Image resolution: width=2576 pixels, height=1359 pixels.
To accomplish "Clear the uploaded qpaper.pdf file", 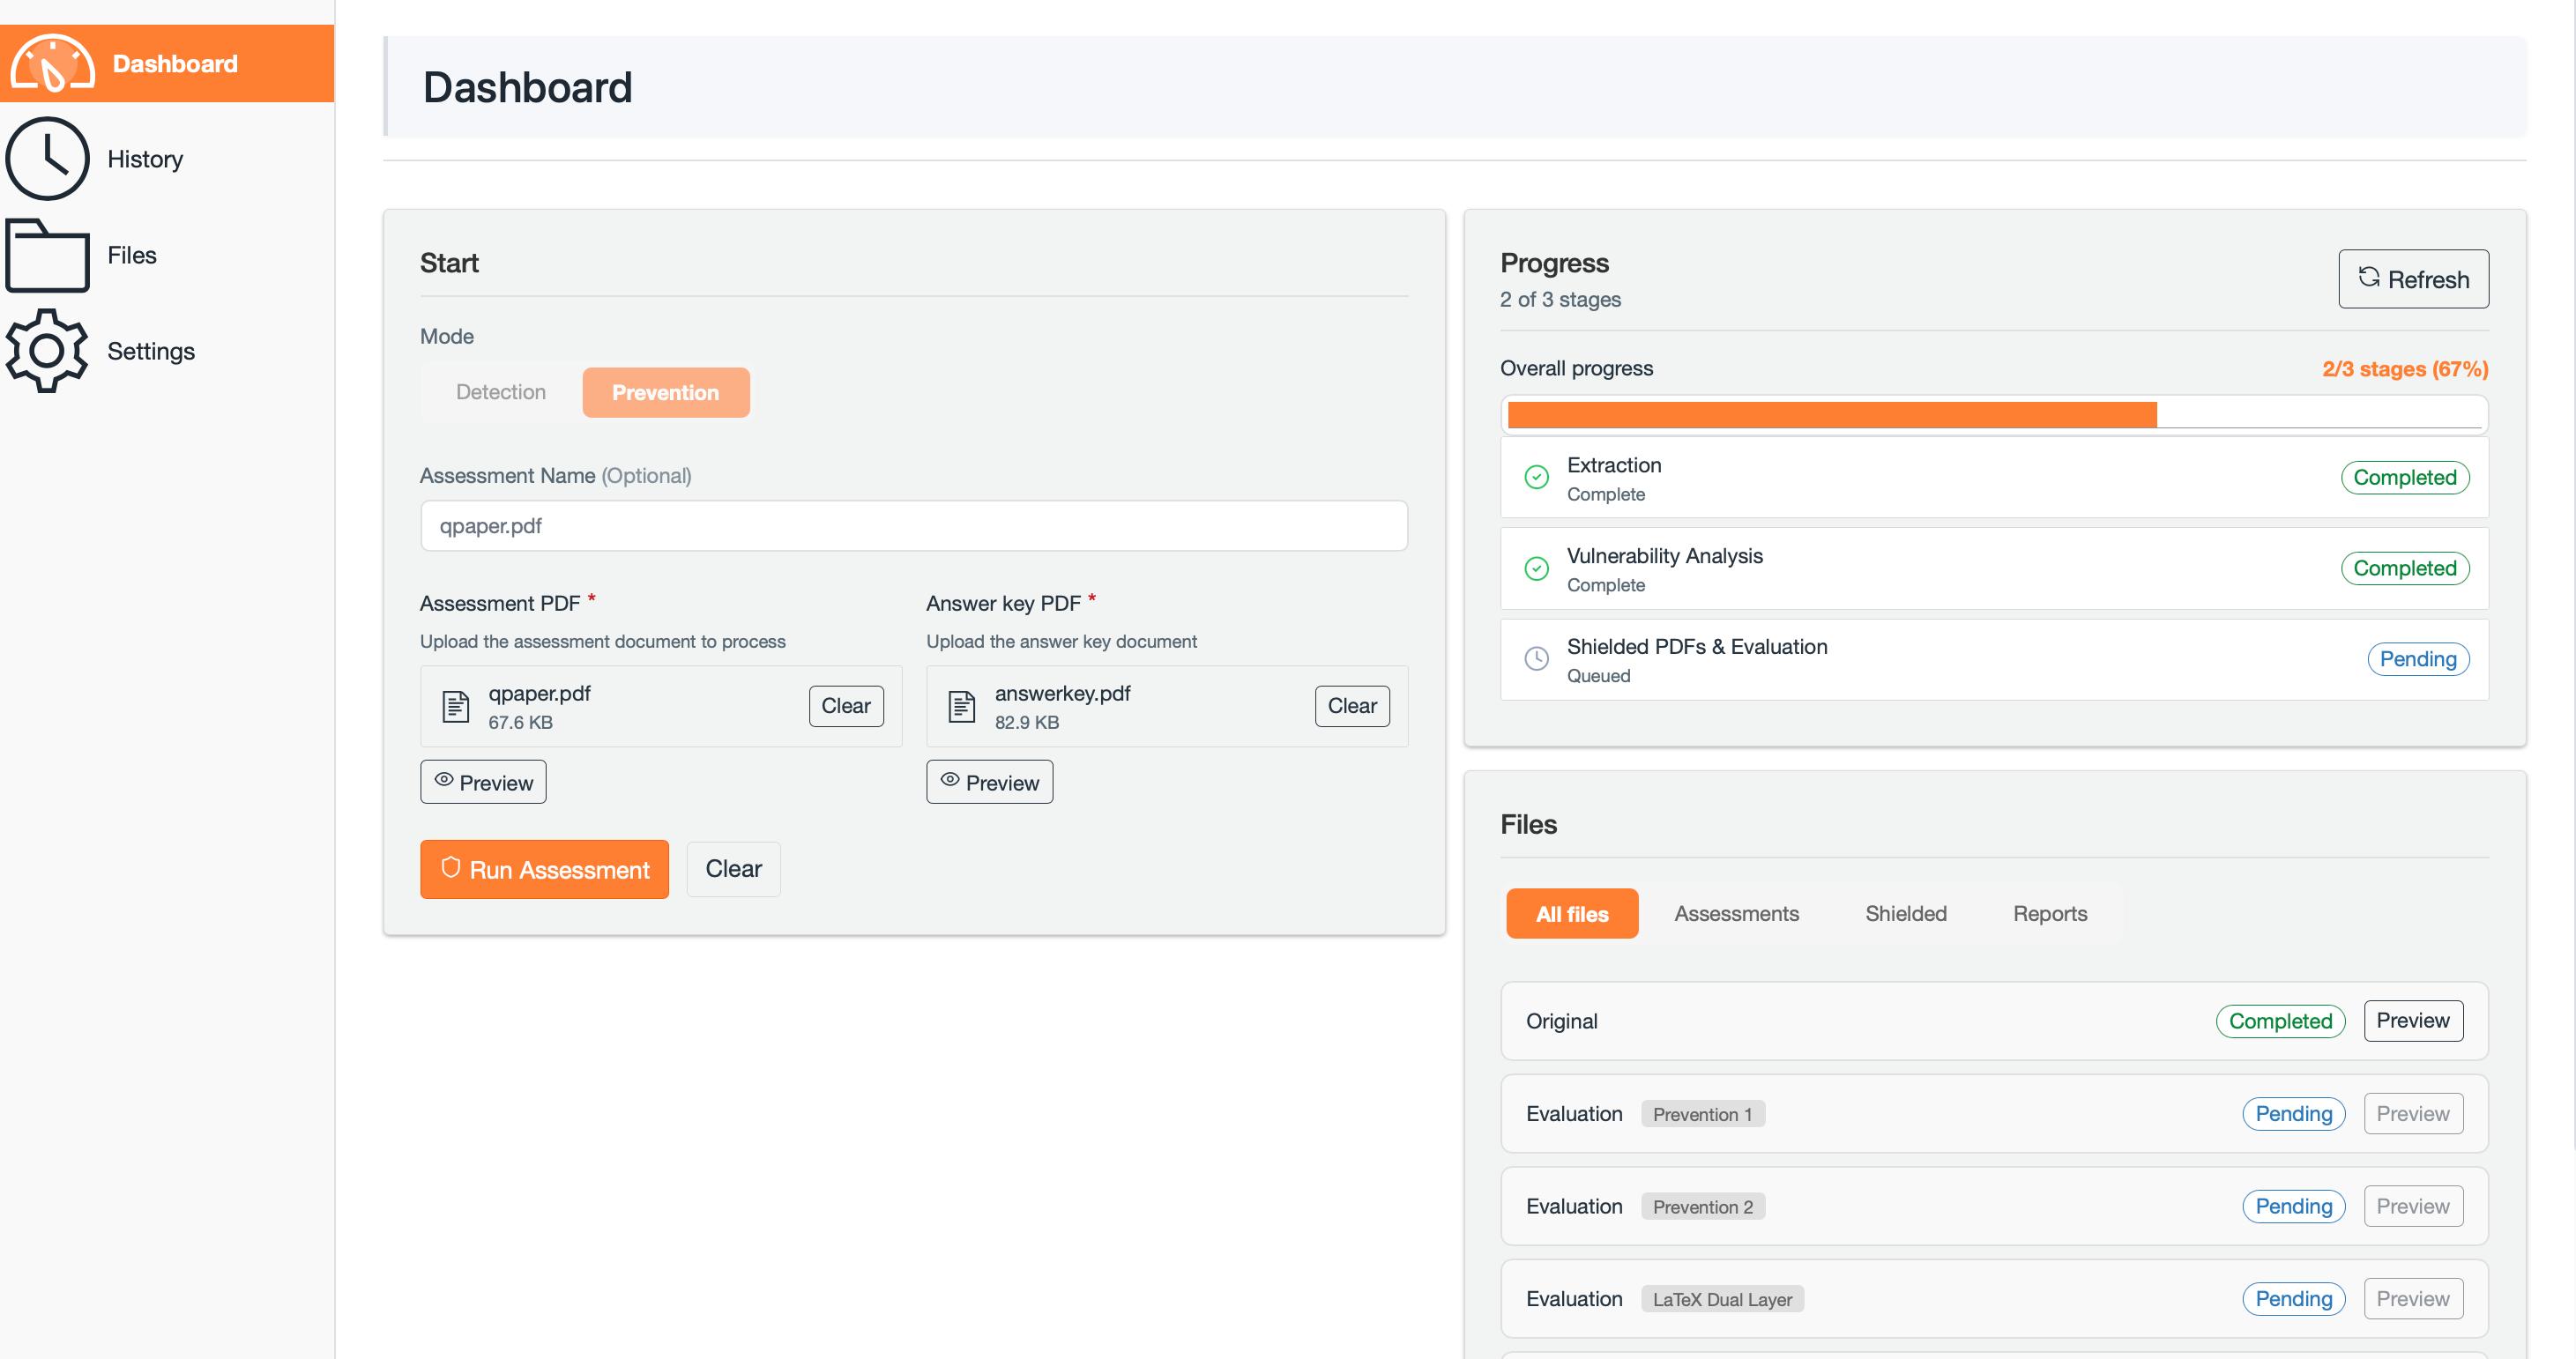I will (845, 706).
